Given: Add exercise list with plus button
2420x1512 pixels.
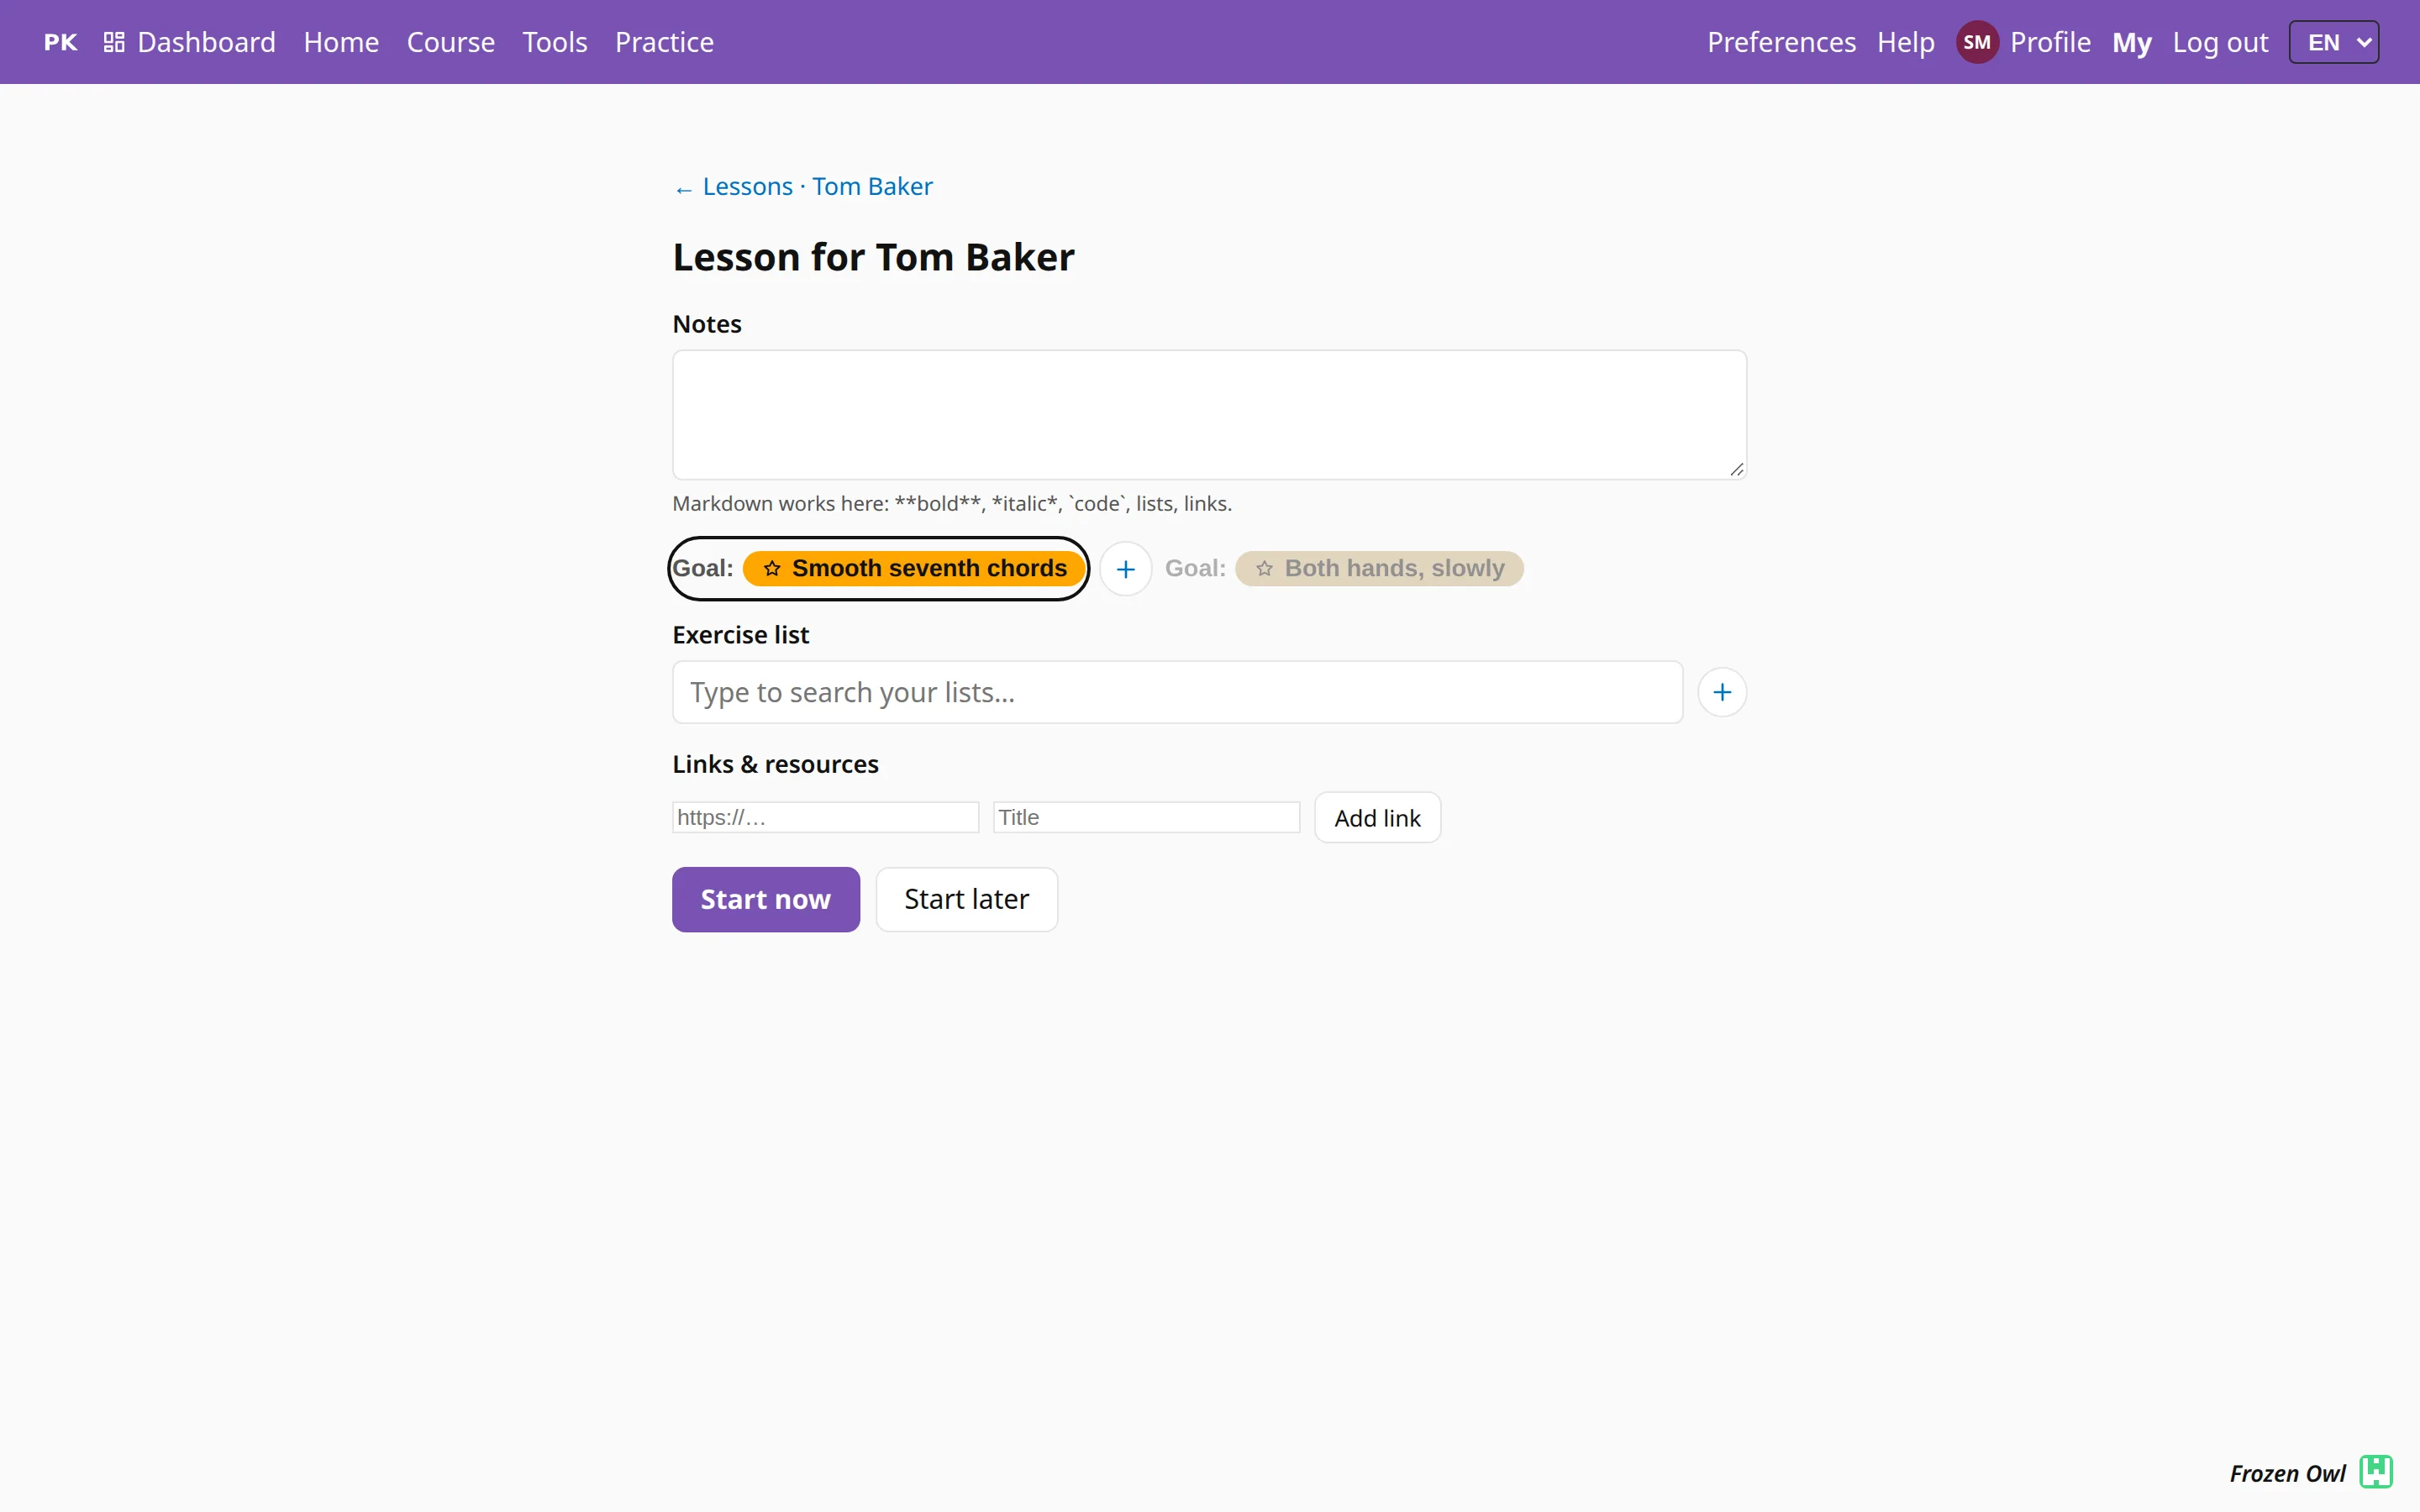Looking at the screenshot, I should pos(1721,692).
